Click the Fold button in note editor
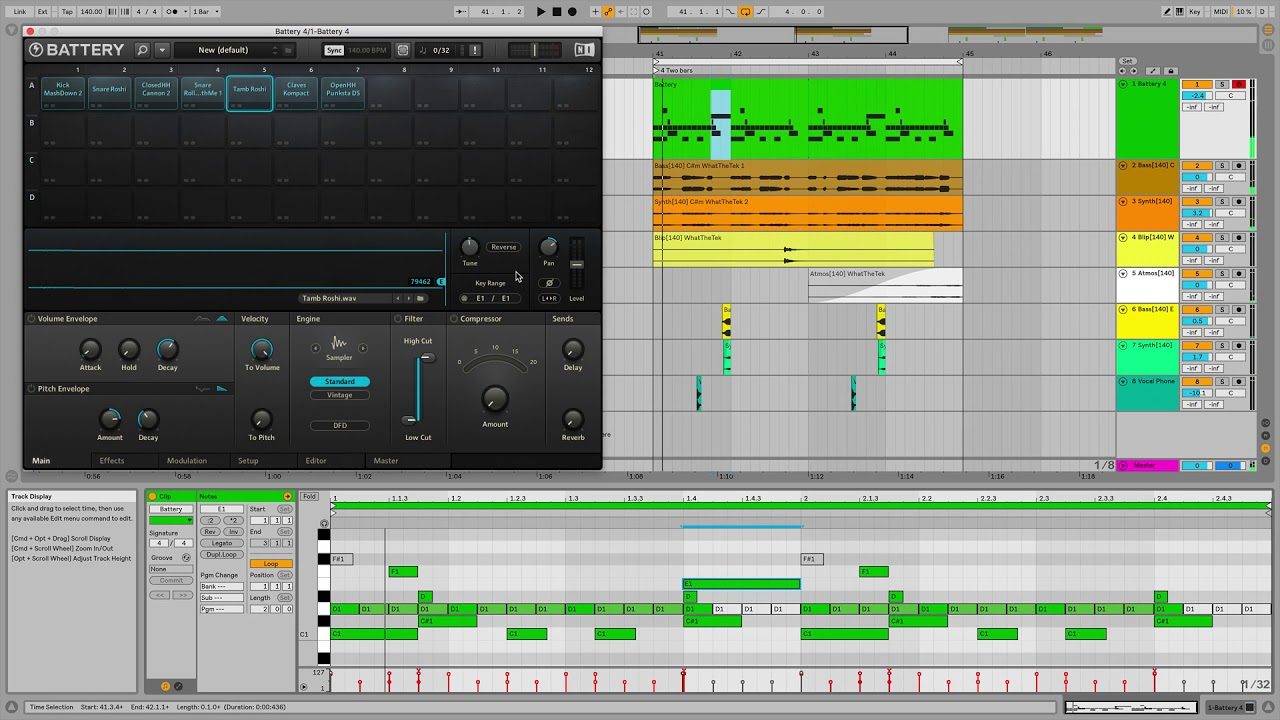This screenshot has height=720, width=1280. (x=310, y=496)
